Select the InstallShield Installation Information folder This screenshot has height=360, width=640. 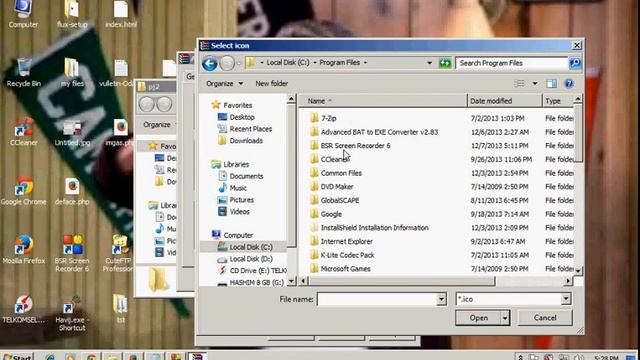click(374, 228)
